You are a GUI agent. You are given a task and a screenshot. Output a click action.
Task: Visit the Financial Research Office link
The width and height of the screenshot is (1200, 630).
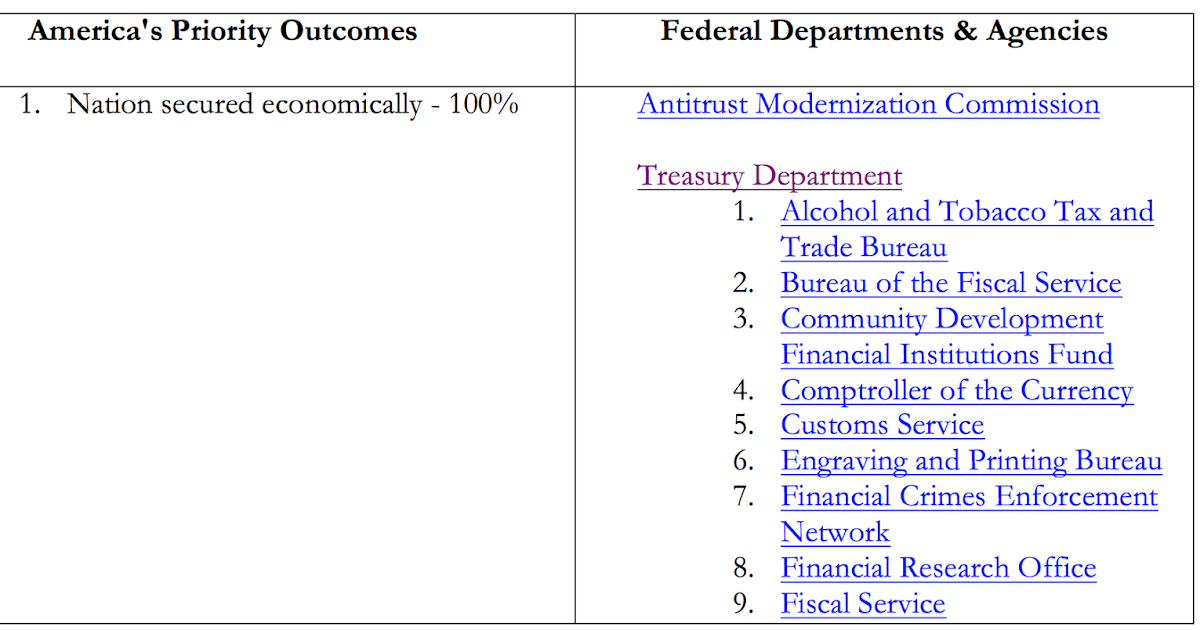[938, 568]
